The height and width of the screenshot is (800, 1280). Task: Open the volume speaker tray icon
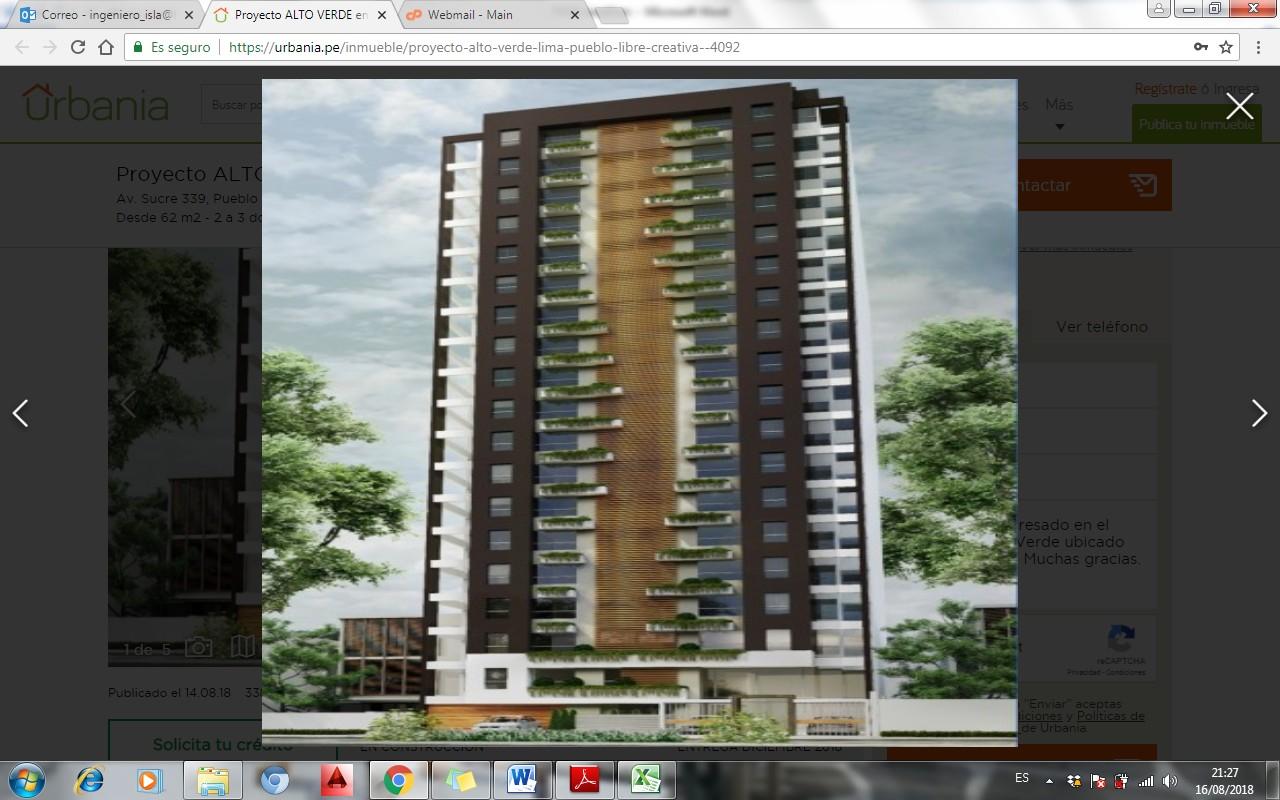[1170, 781]
